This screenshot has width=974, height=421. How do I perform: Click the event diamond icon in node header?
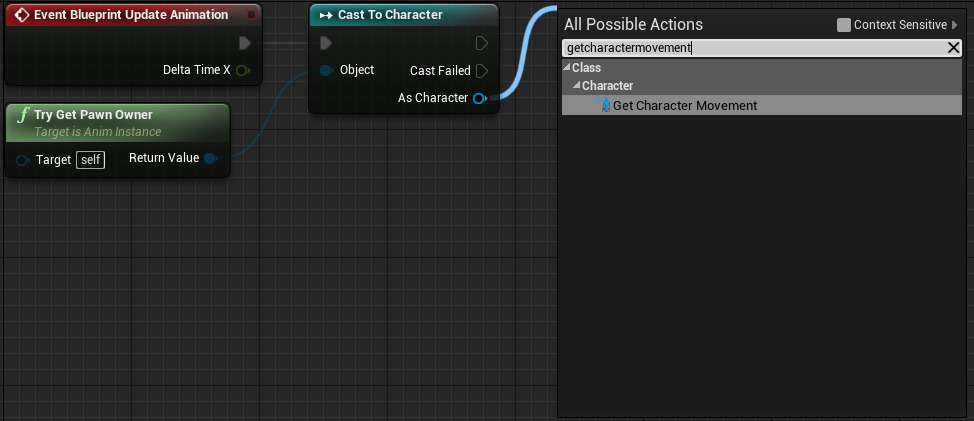point(22,14)
